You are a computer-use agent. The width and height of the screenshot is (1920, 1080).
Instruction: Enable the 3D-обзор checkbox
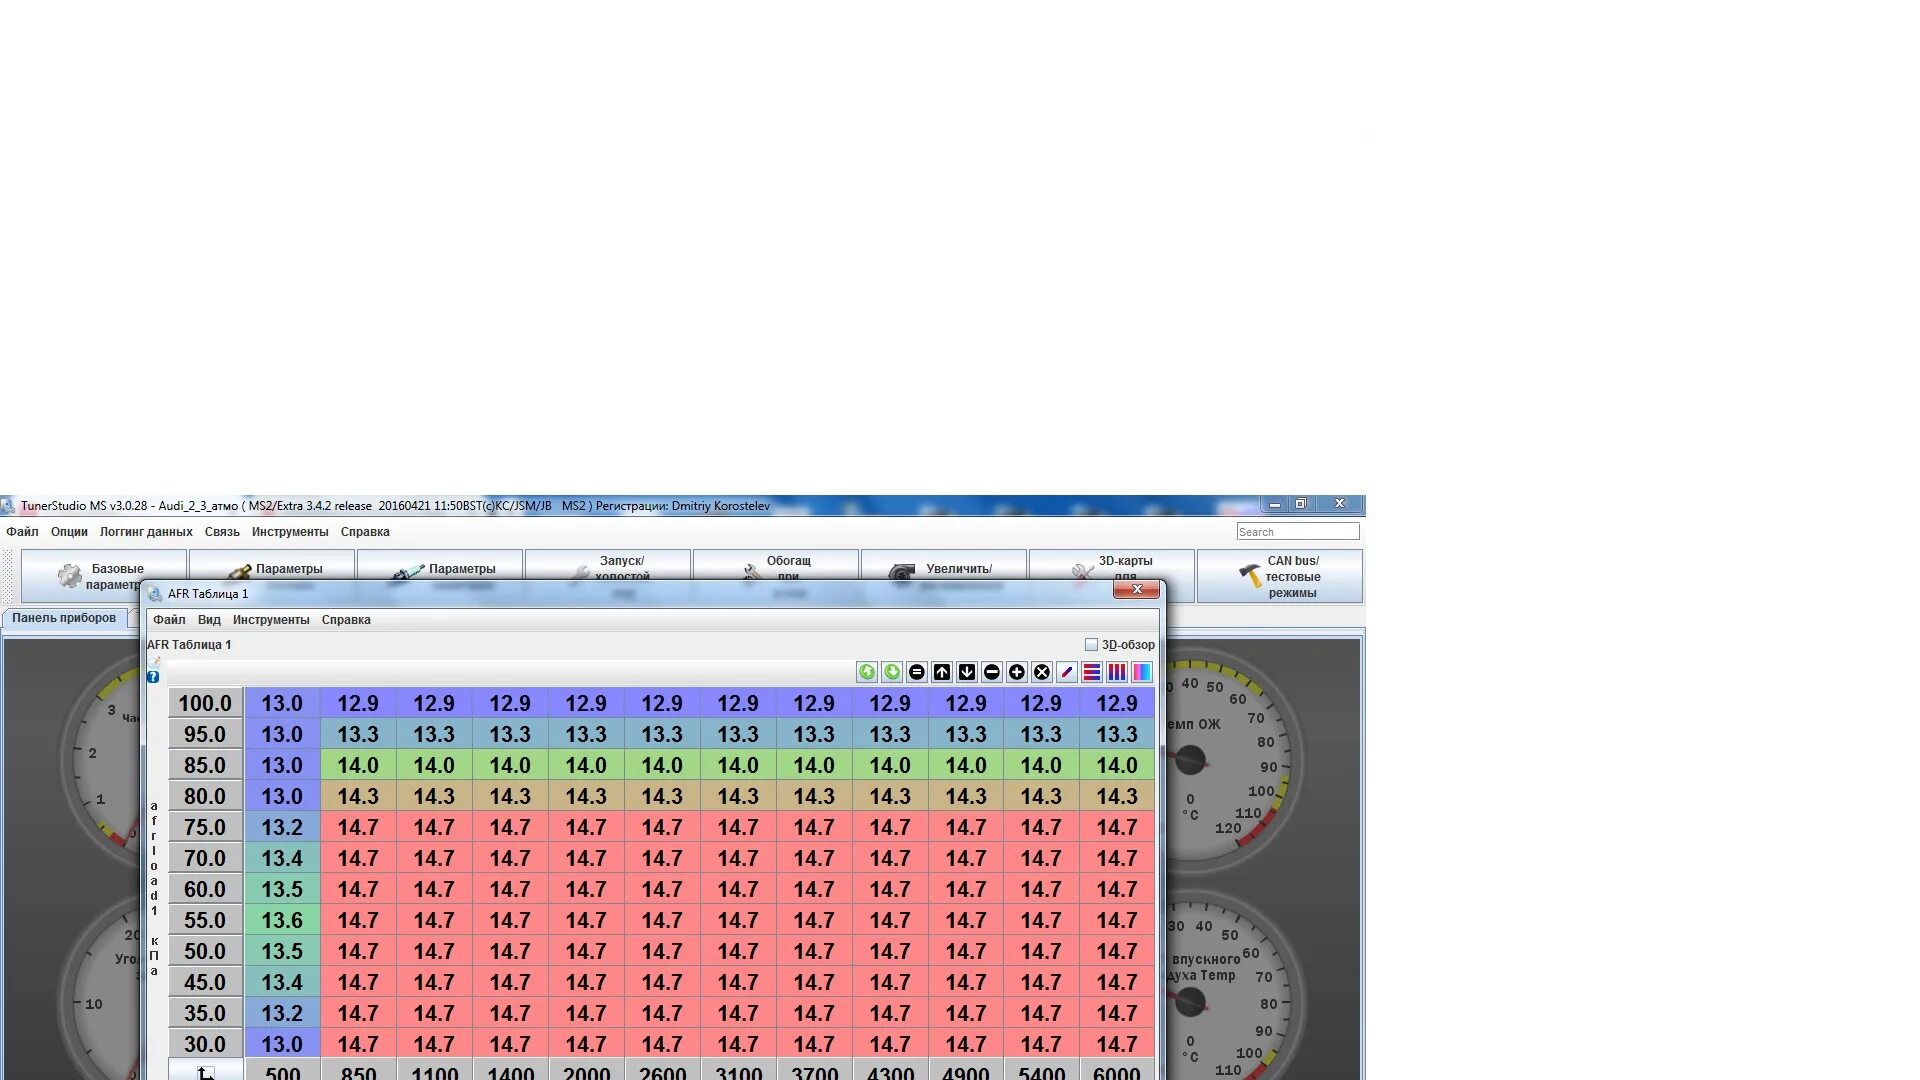pyautogui.click(x=1091, y=645)
